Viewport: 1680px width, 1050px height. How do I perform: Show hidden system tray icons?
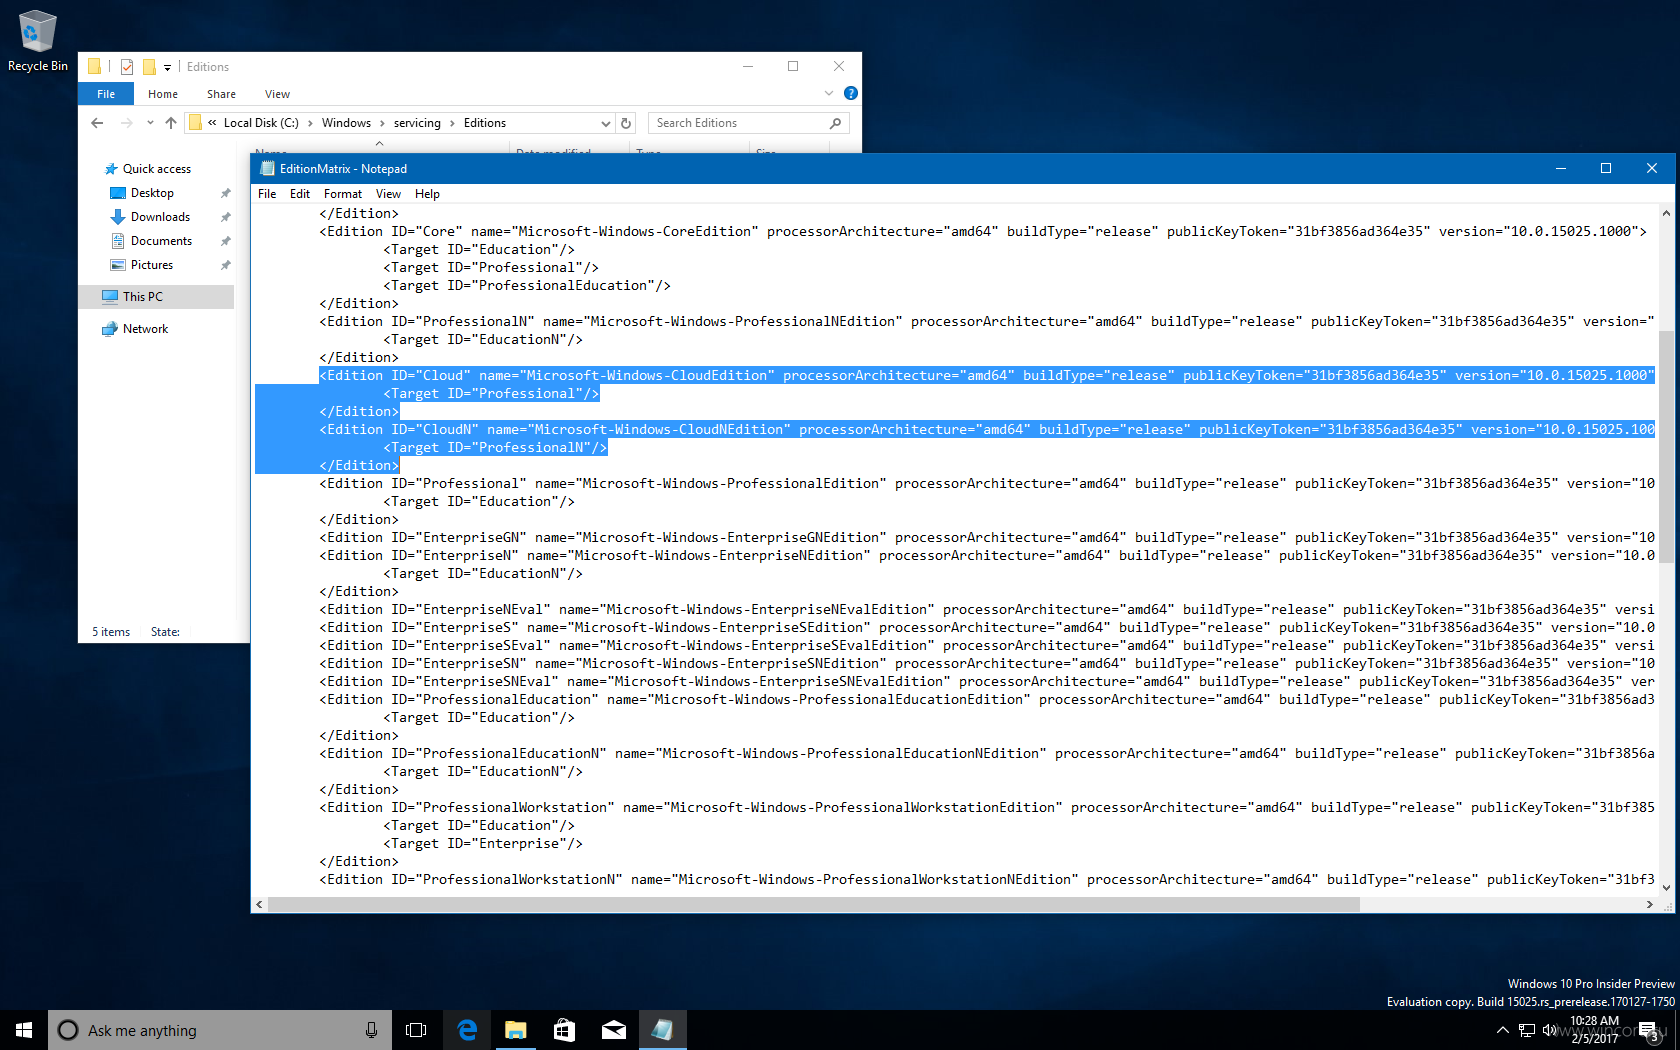1502,1030
